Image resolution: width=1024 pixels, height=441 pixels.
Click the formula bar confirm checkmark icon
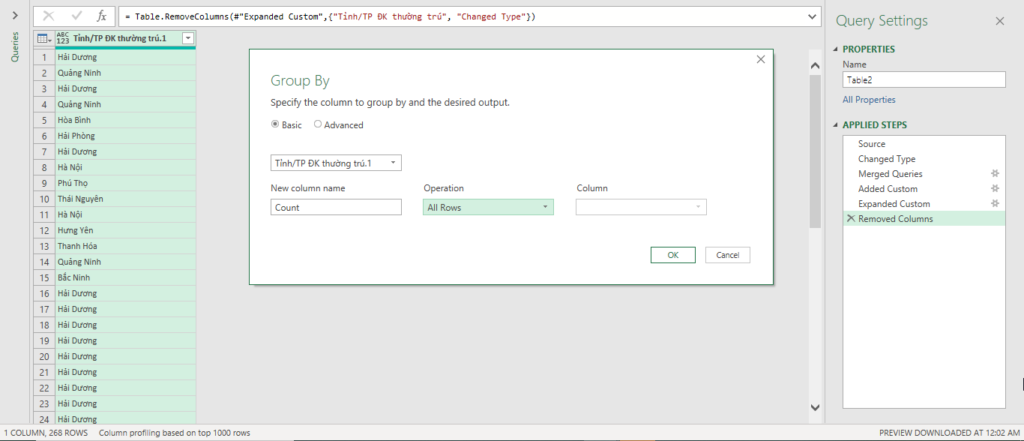(x=77, y=17)
